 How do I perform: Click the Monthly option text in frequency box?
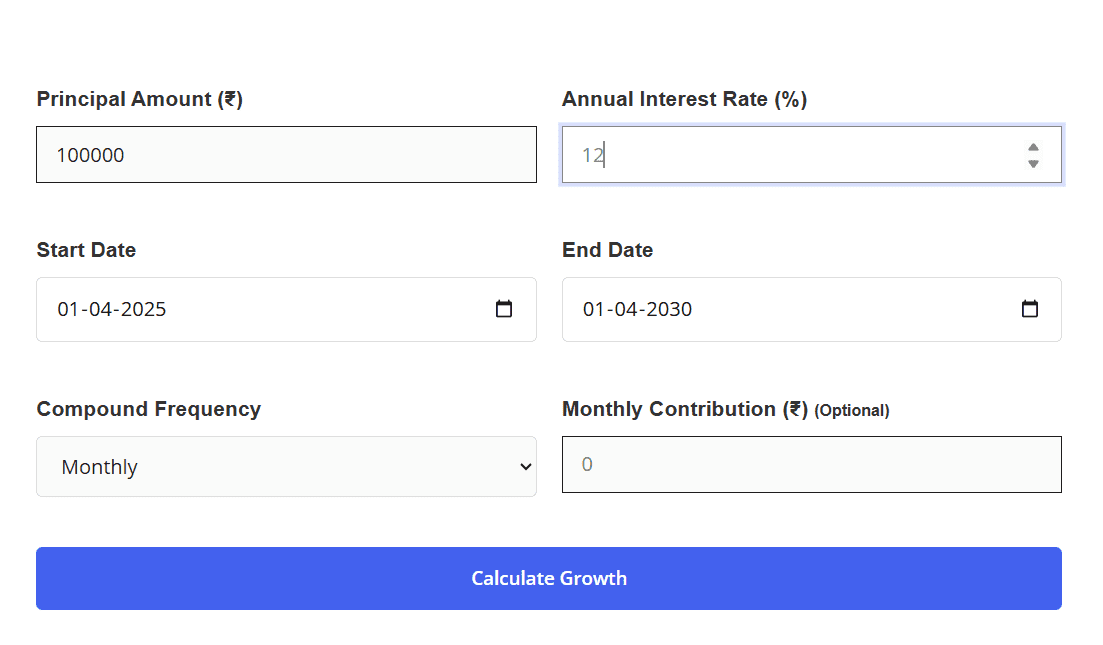click(100, 466)
